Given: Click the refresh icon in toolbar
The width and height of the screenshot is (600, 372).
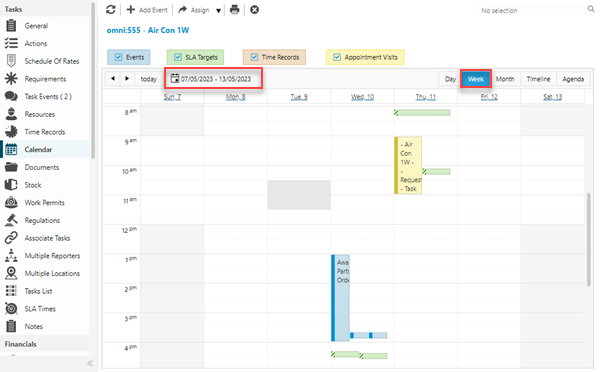Looking at the screenshot, I should [x=111, y=10].
